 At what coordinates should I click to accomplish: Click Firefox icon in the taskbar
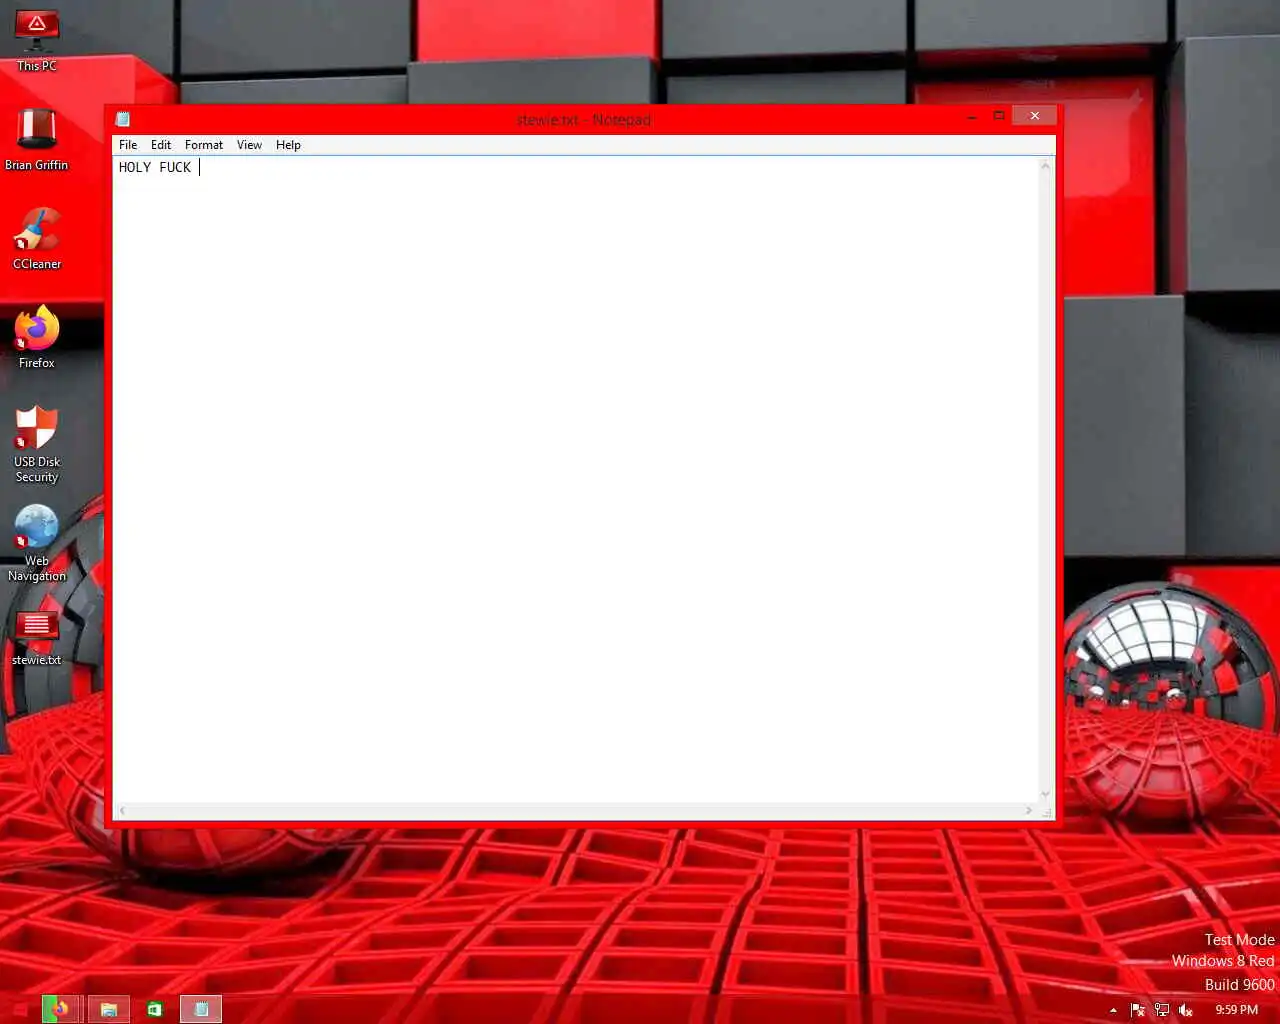pyautogui.click(x=61, y=1009)
